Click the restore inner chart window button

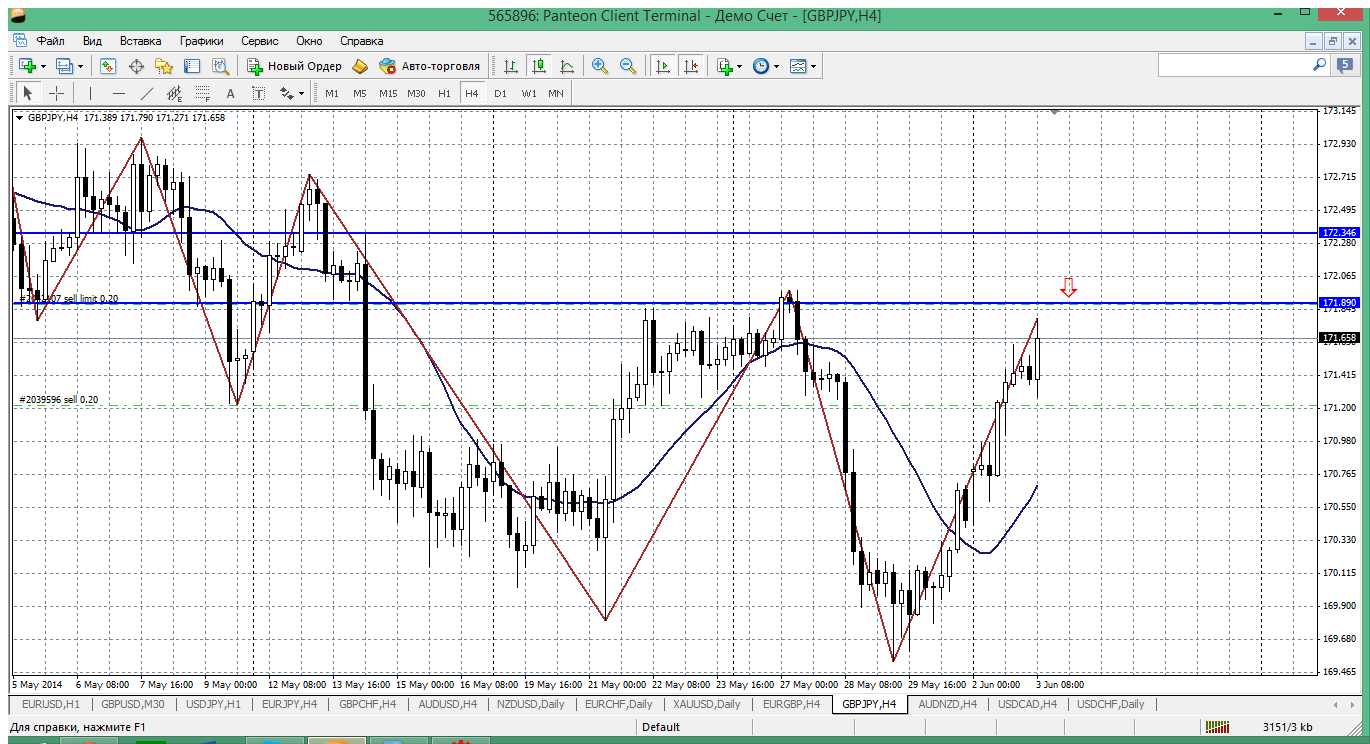1332,41
